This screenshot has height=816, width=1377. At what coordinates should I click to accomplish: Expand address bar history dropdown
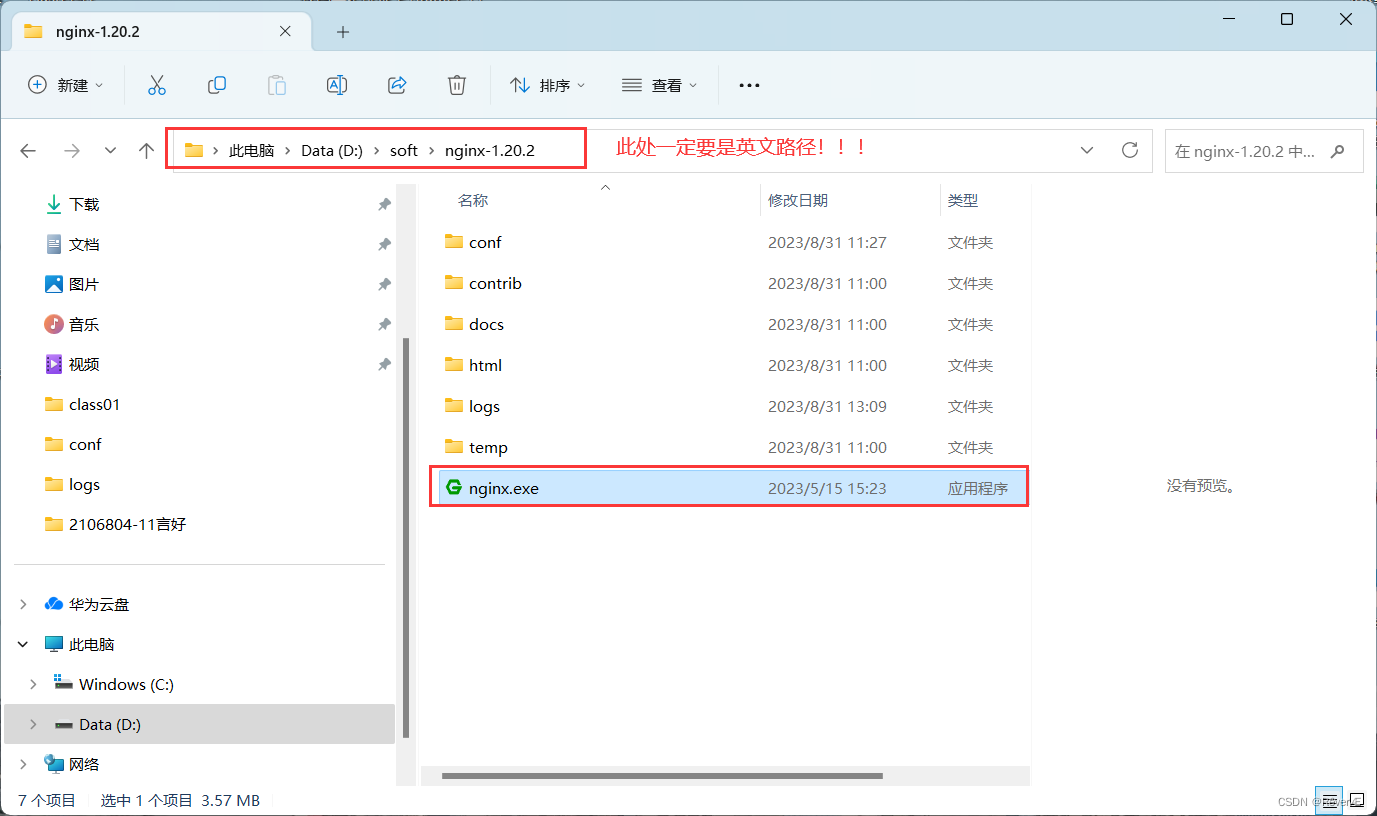[1087, 150]
